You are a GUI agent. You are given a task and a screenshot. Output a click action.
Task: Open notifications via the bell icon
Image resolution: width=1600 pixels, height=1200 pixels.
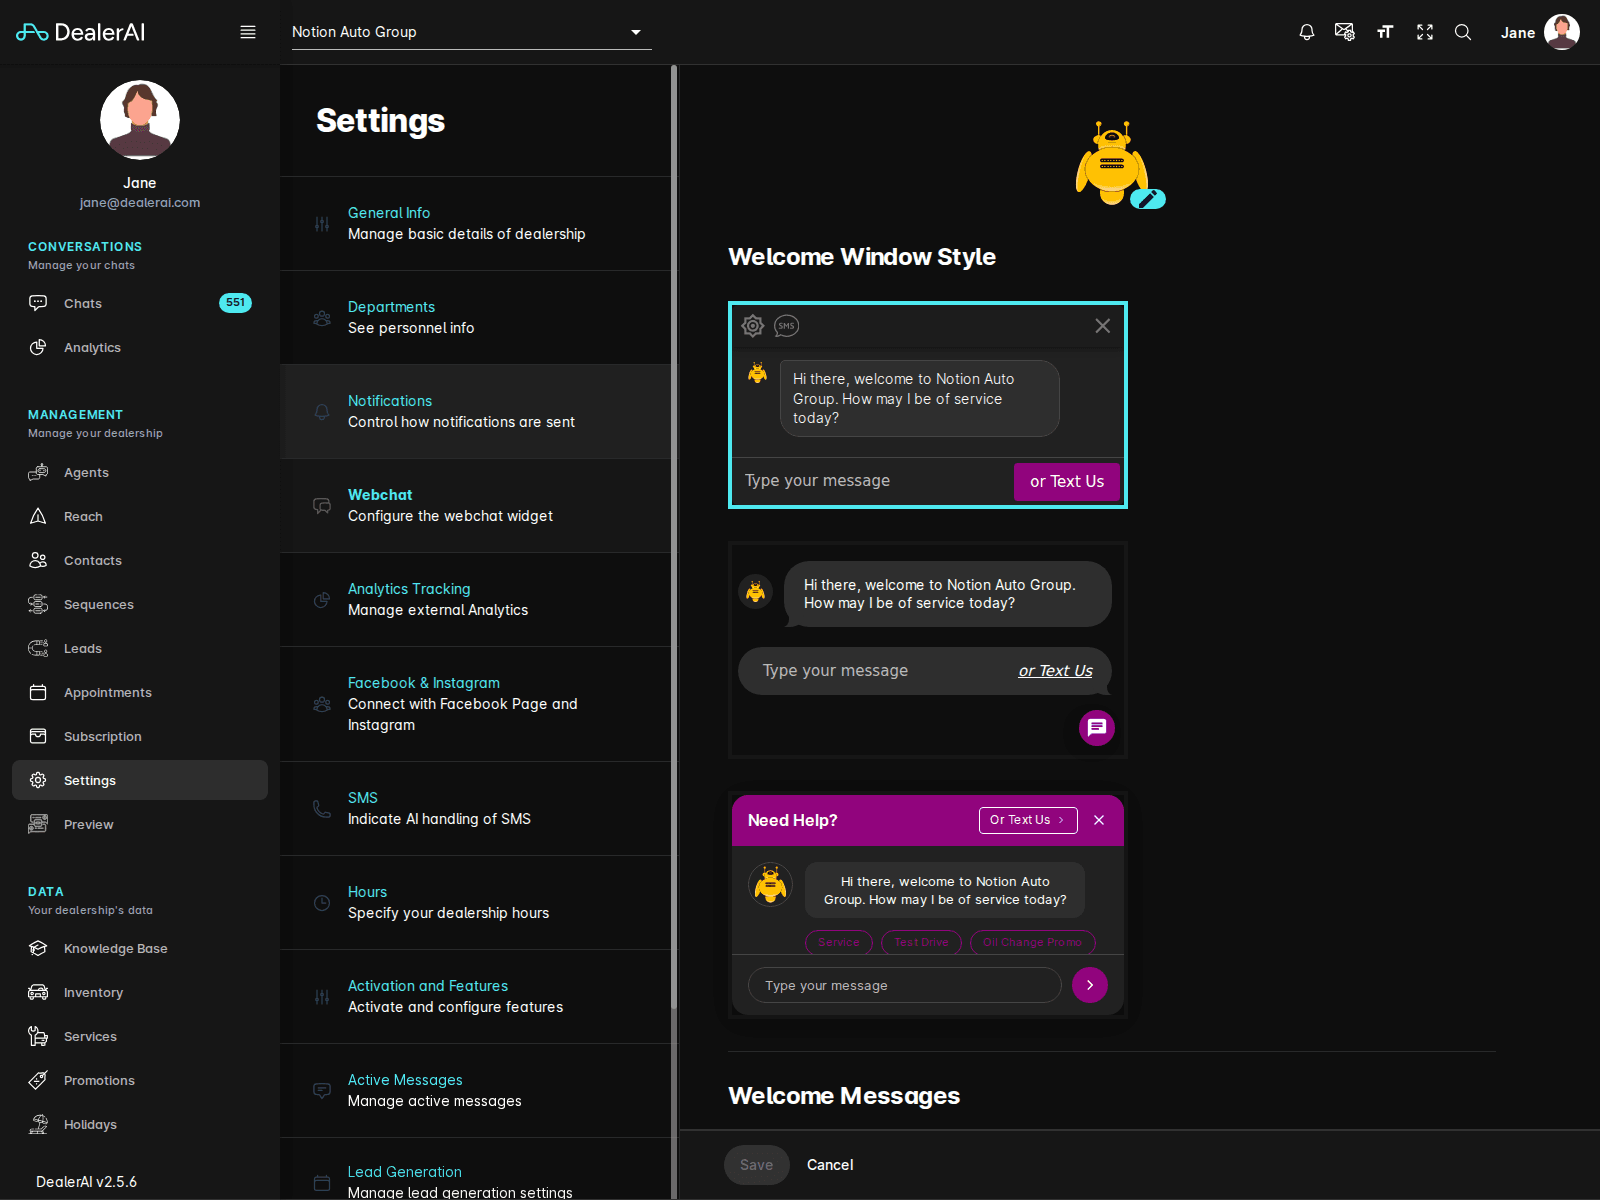(1306, 32)
